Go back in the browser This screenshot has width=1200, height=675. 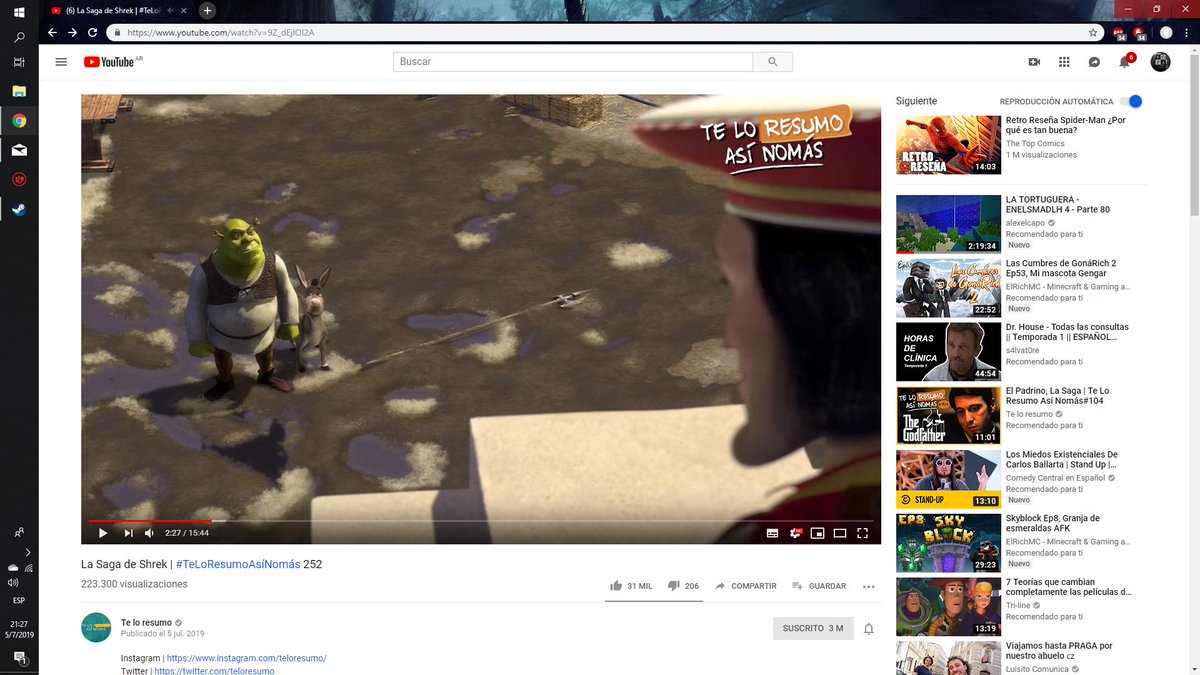click(53, 33)
